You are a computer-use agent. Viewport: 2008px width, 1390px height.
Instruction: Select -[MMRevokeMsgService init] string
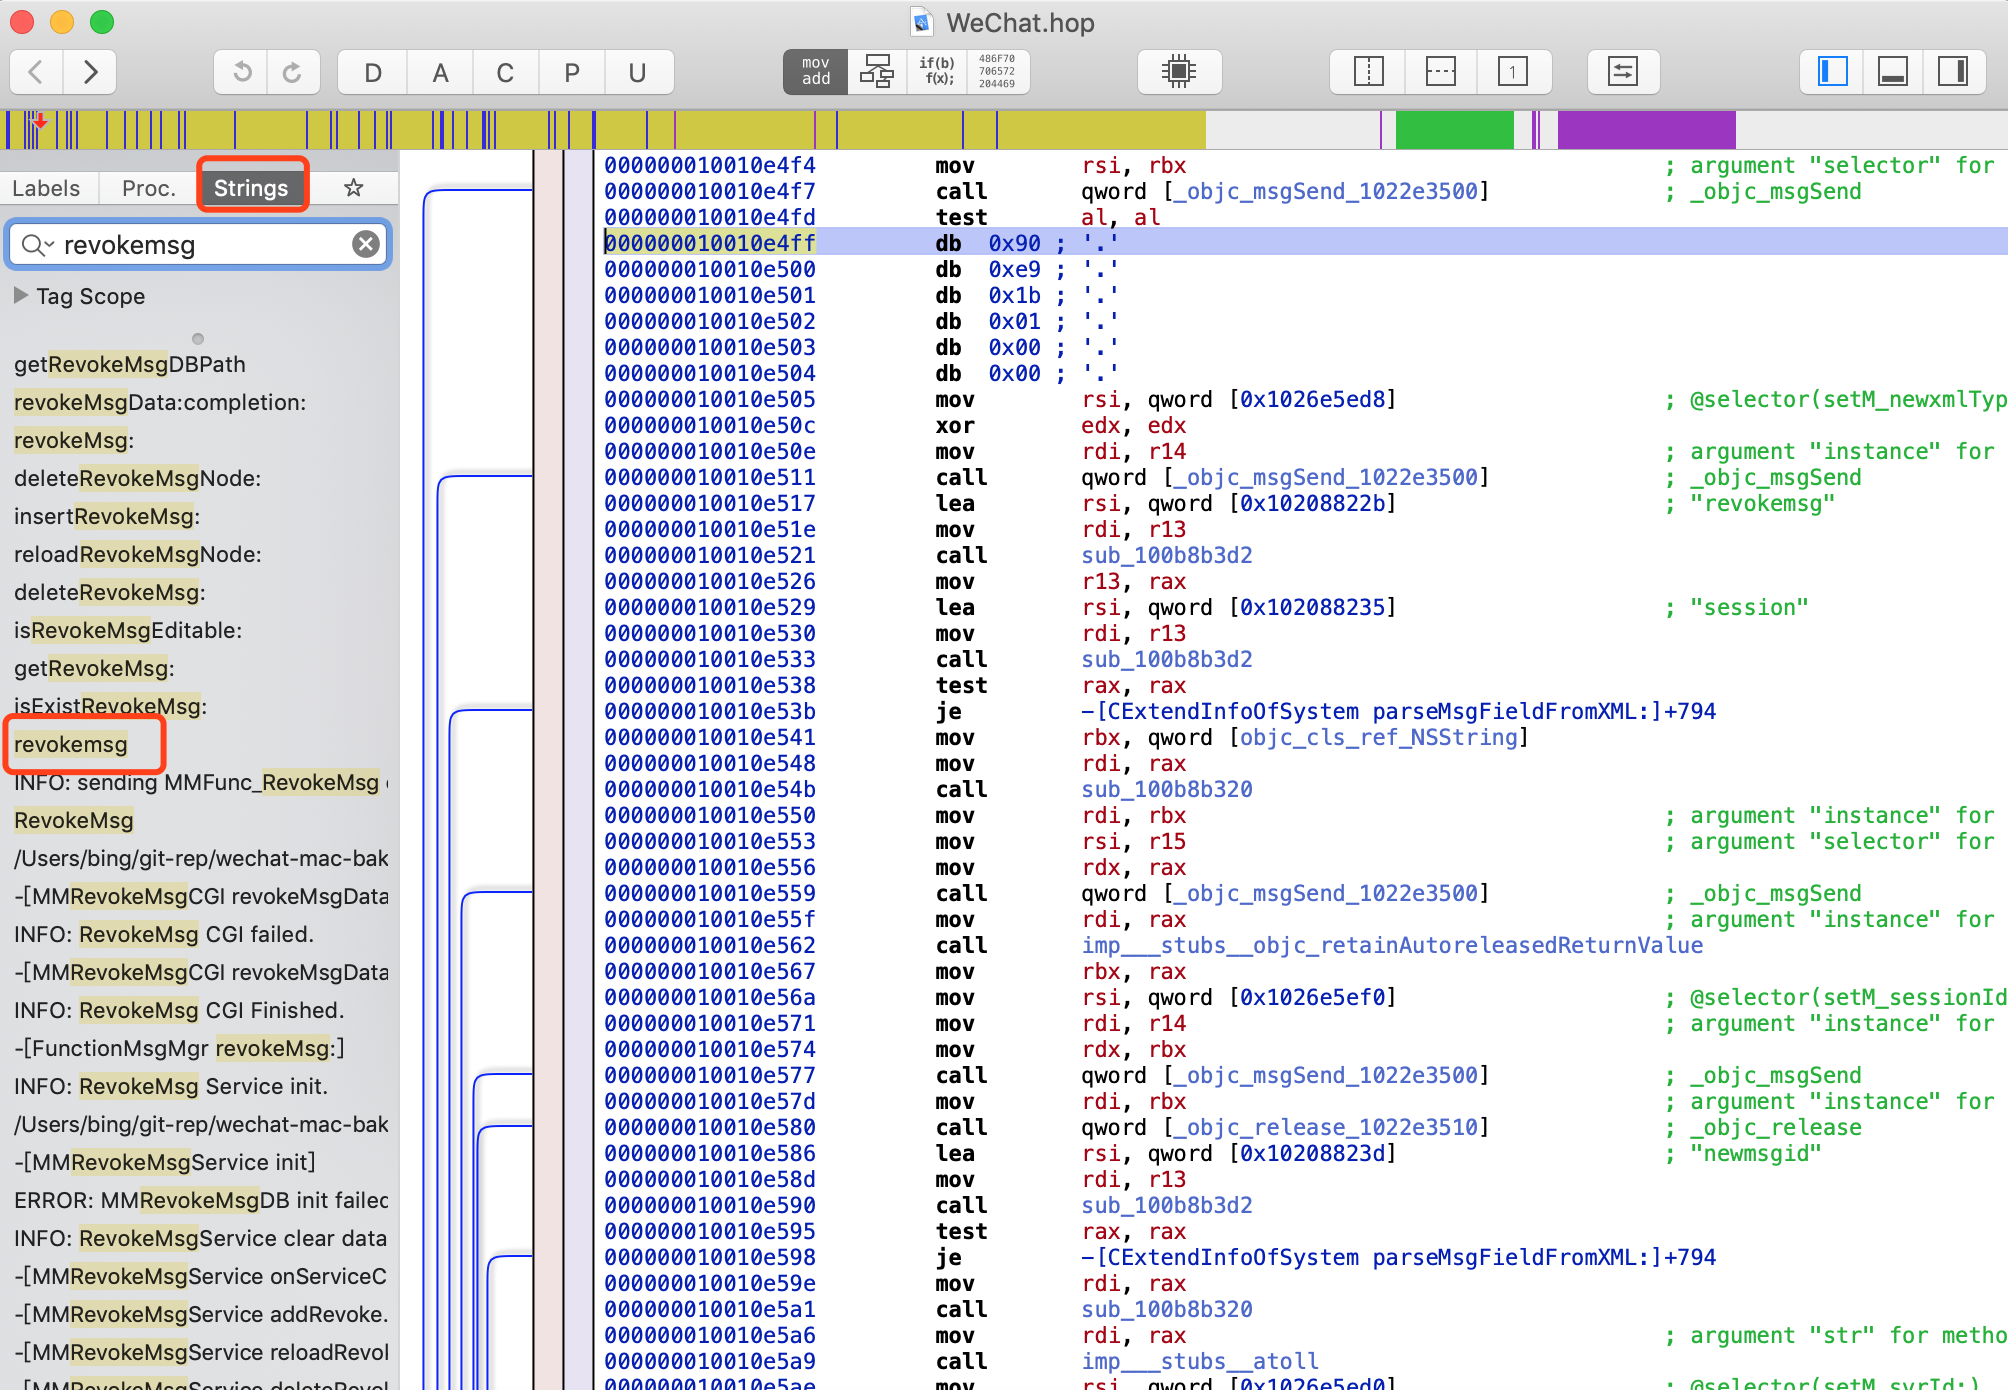(x=165, y=1162)
